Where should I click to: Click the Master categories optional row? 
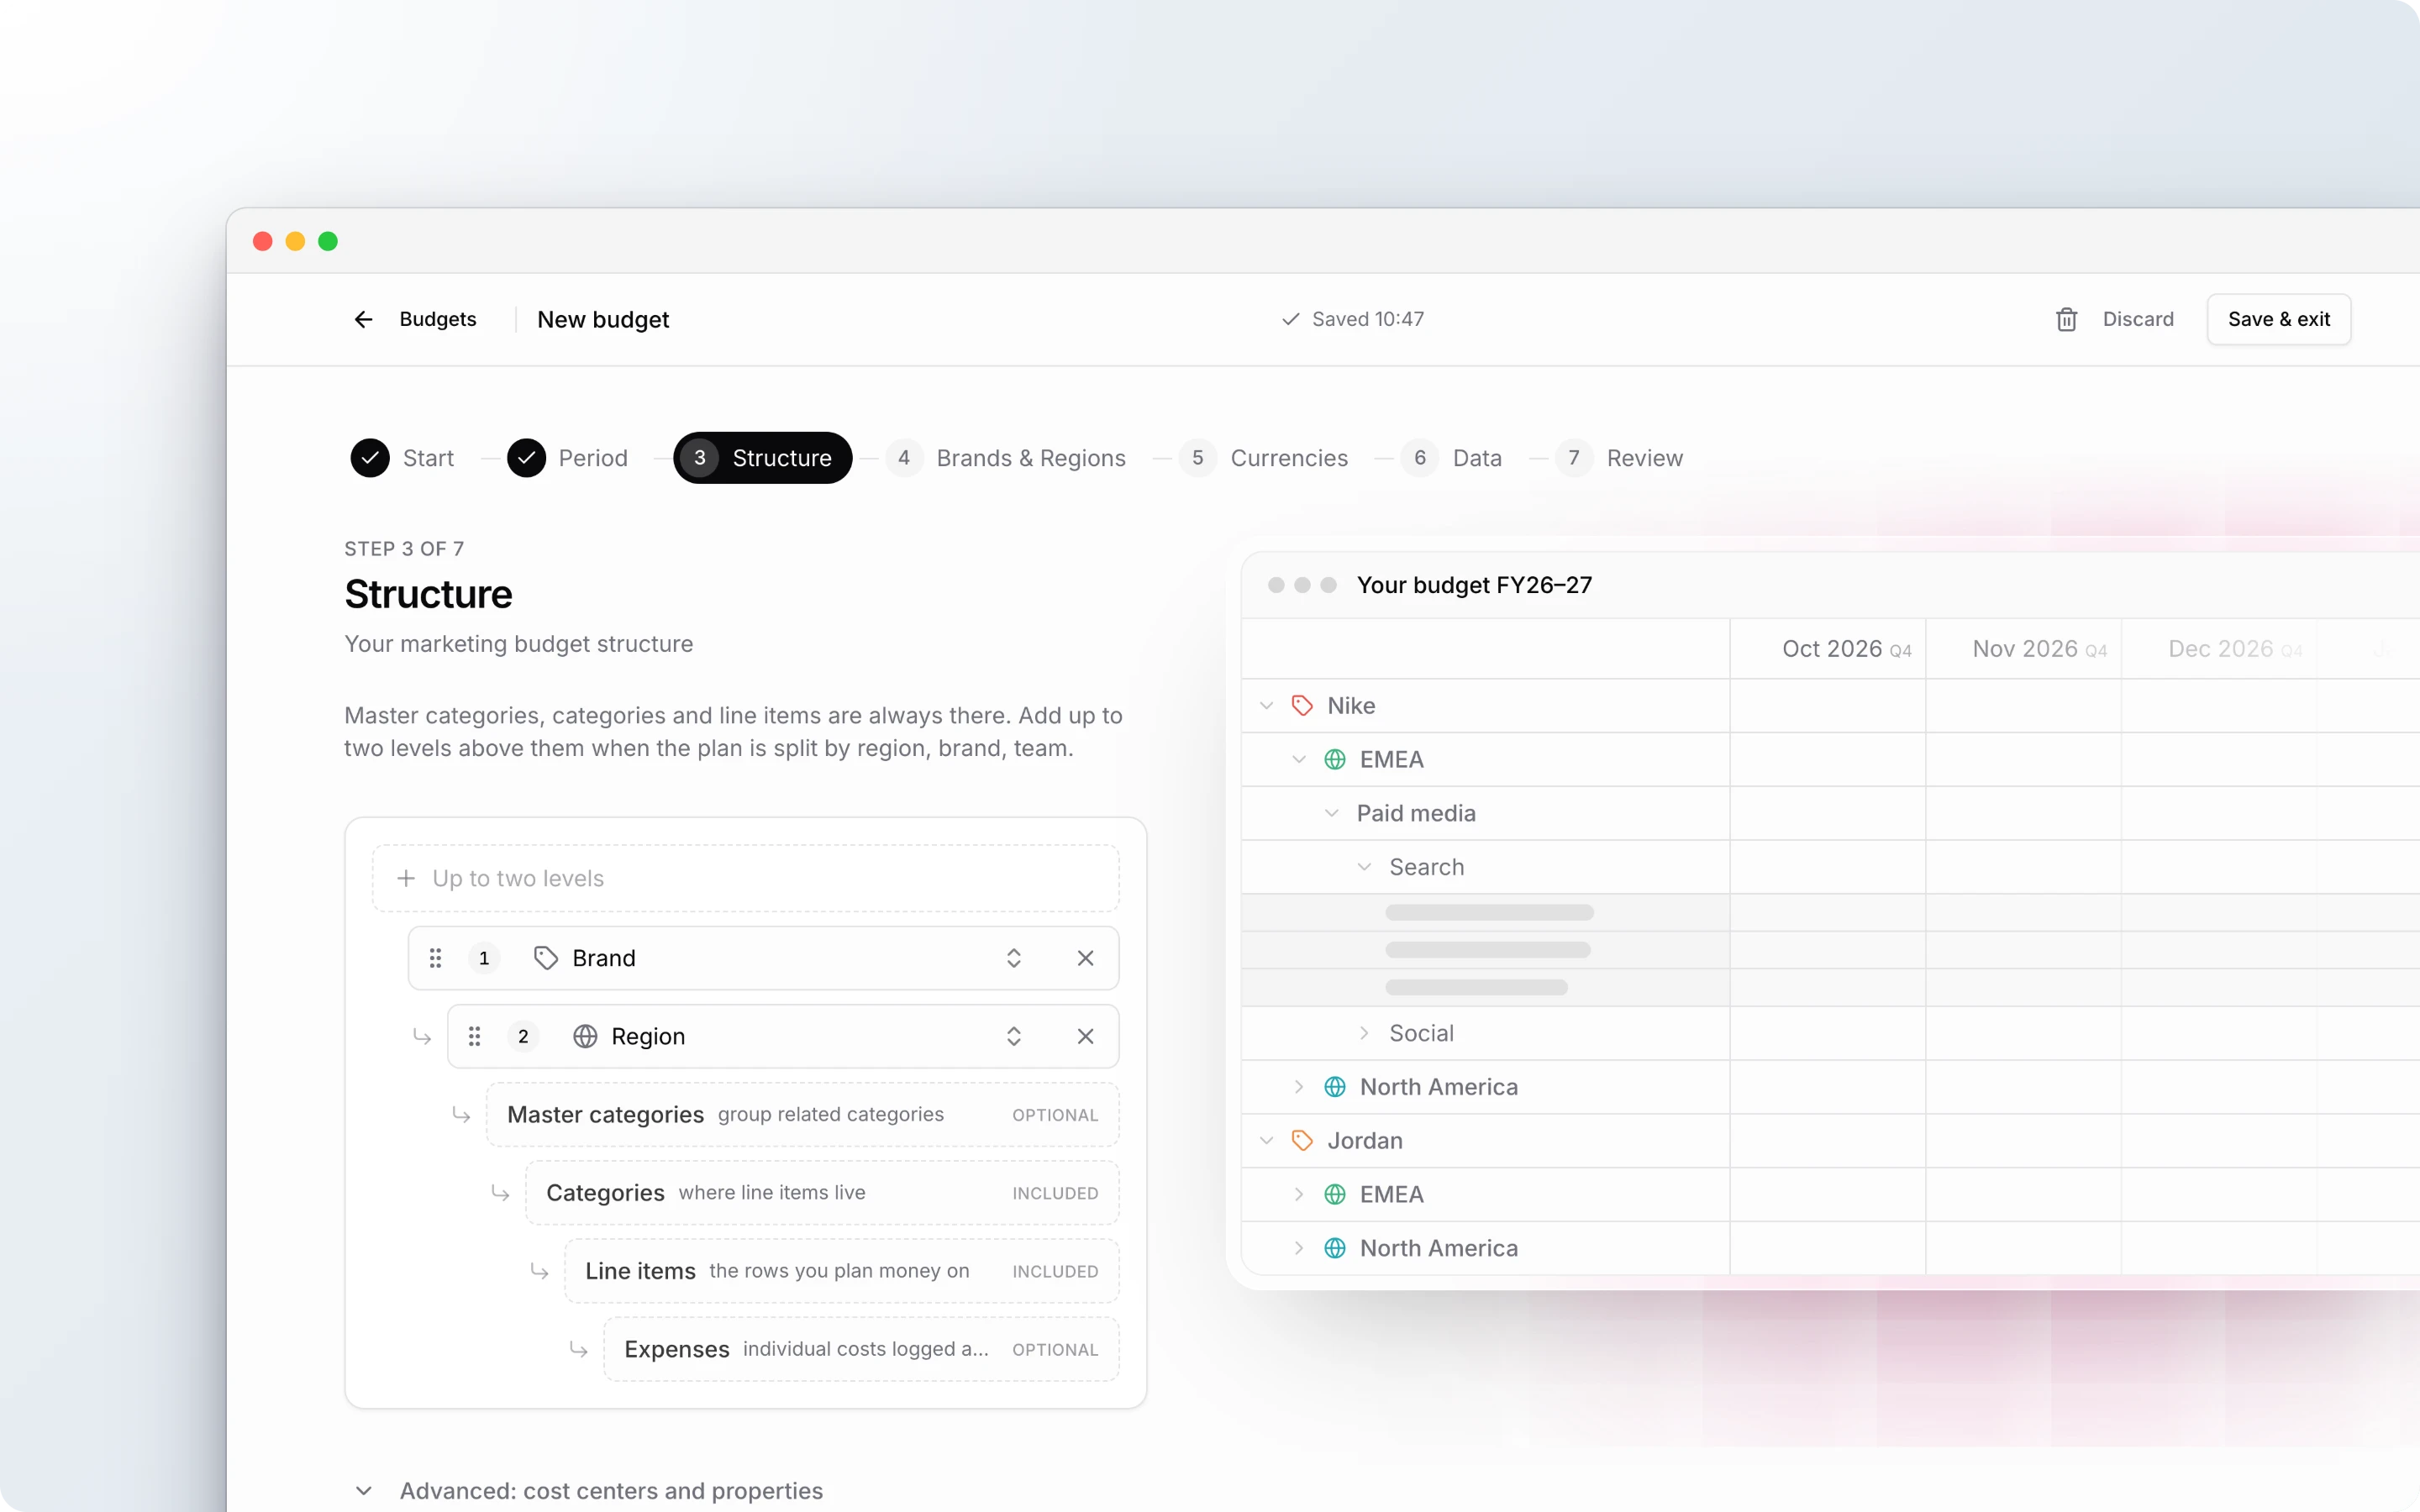point(802,1115)
